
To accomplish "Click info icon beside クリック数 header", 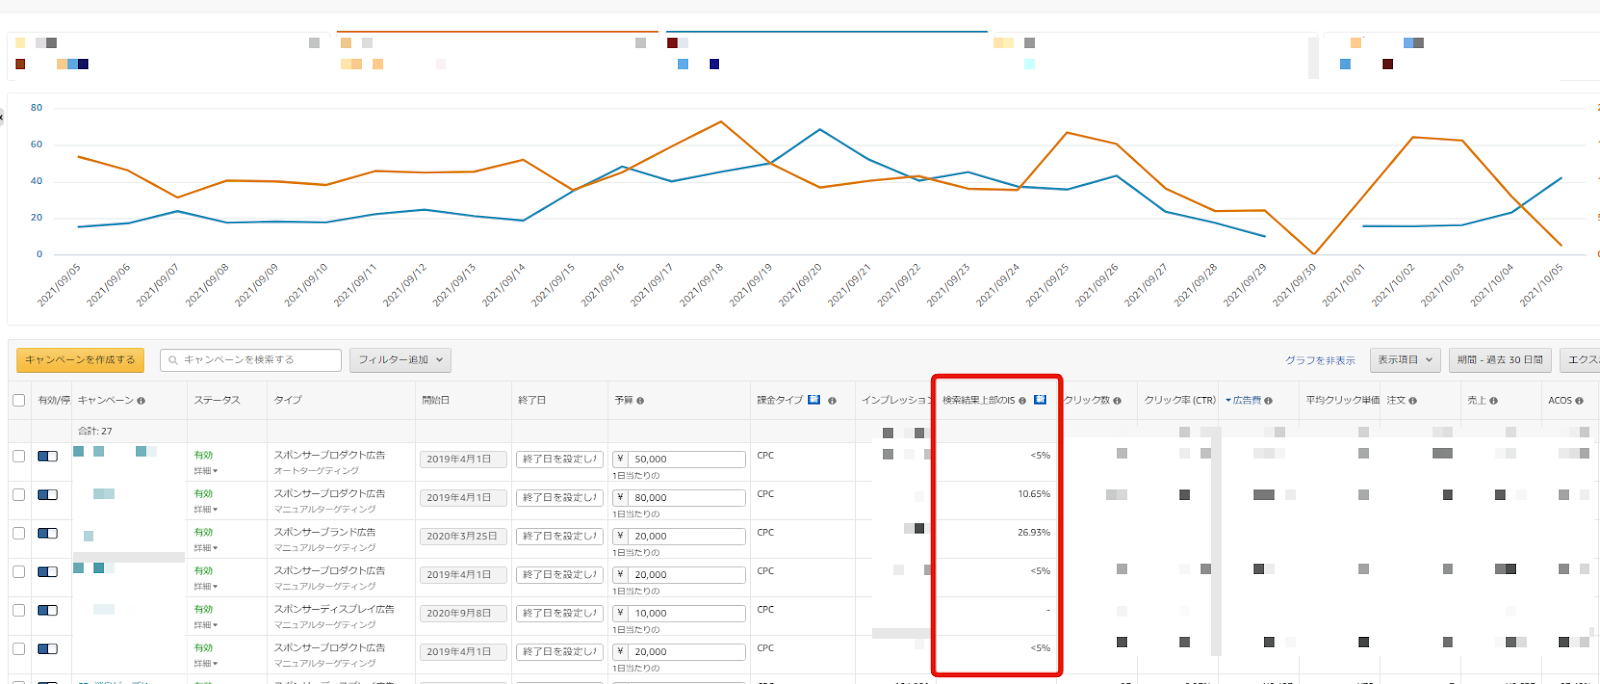I will [x=1117, y=401].
